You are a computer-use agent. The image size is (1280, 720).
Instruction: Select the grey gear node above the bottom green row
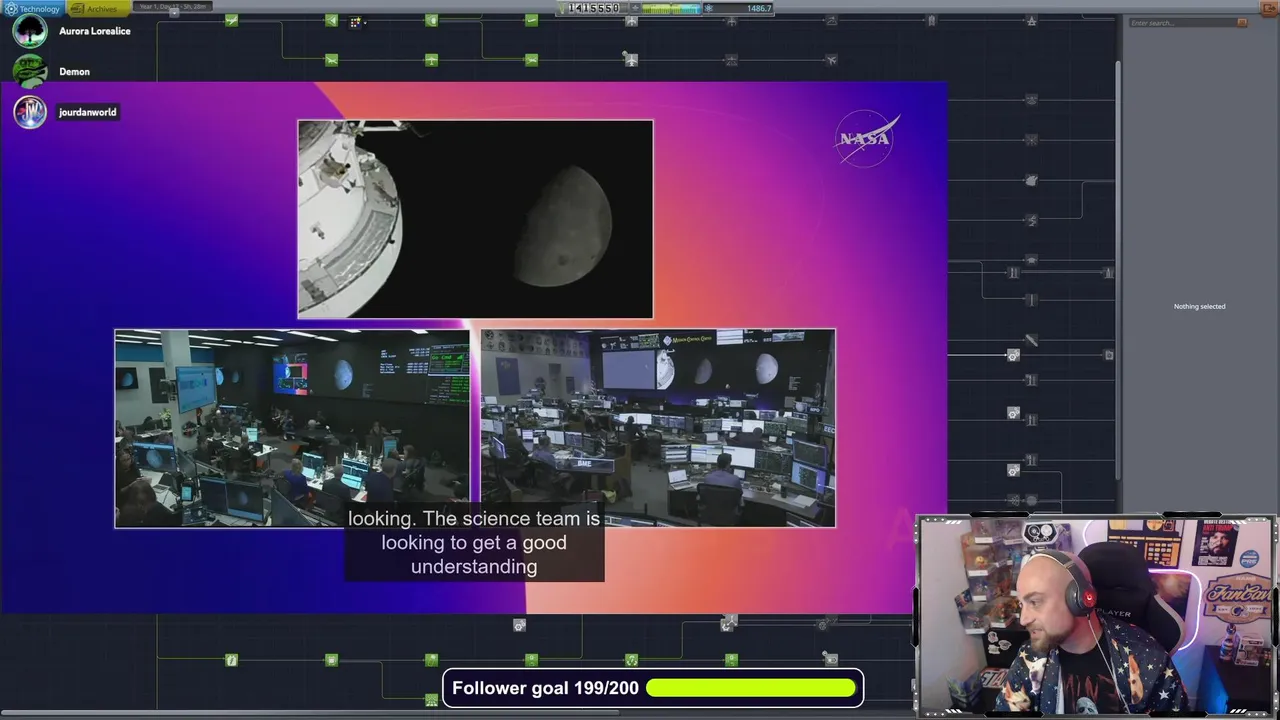coord(519,625)
